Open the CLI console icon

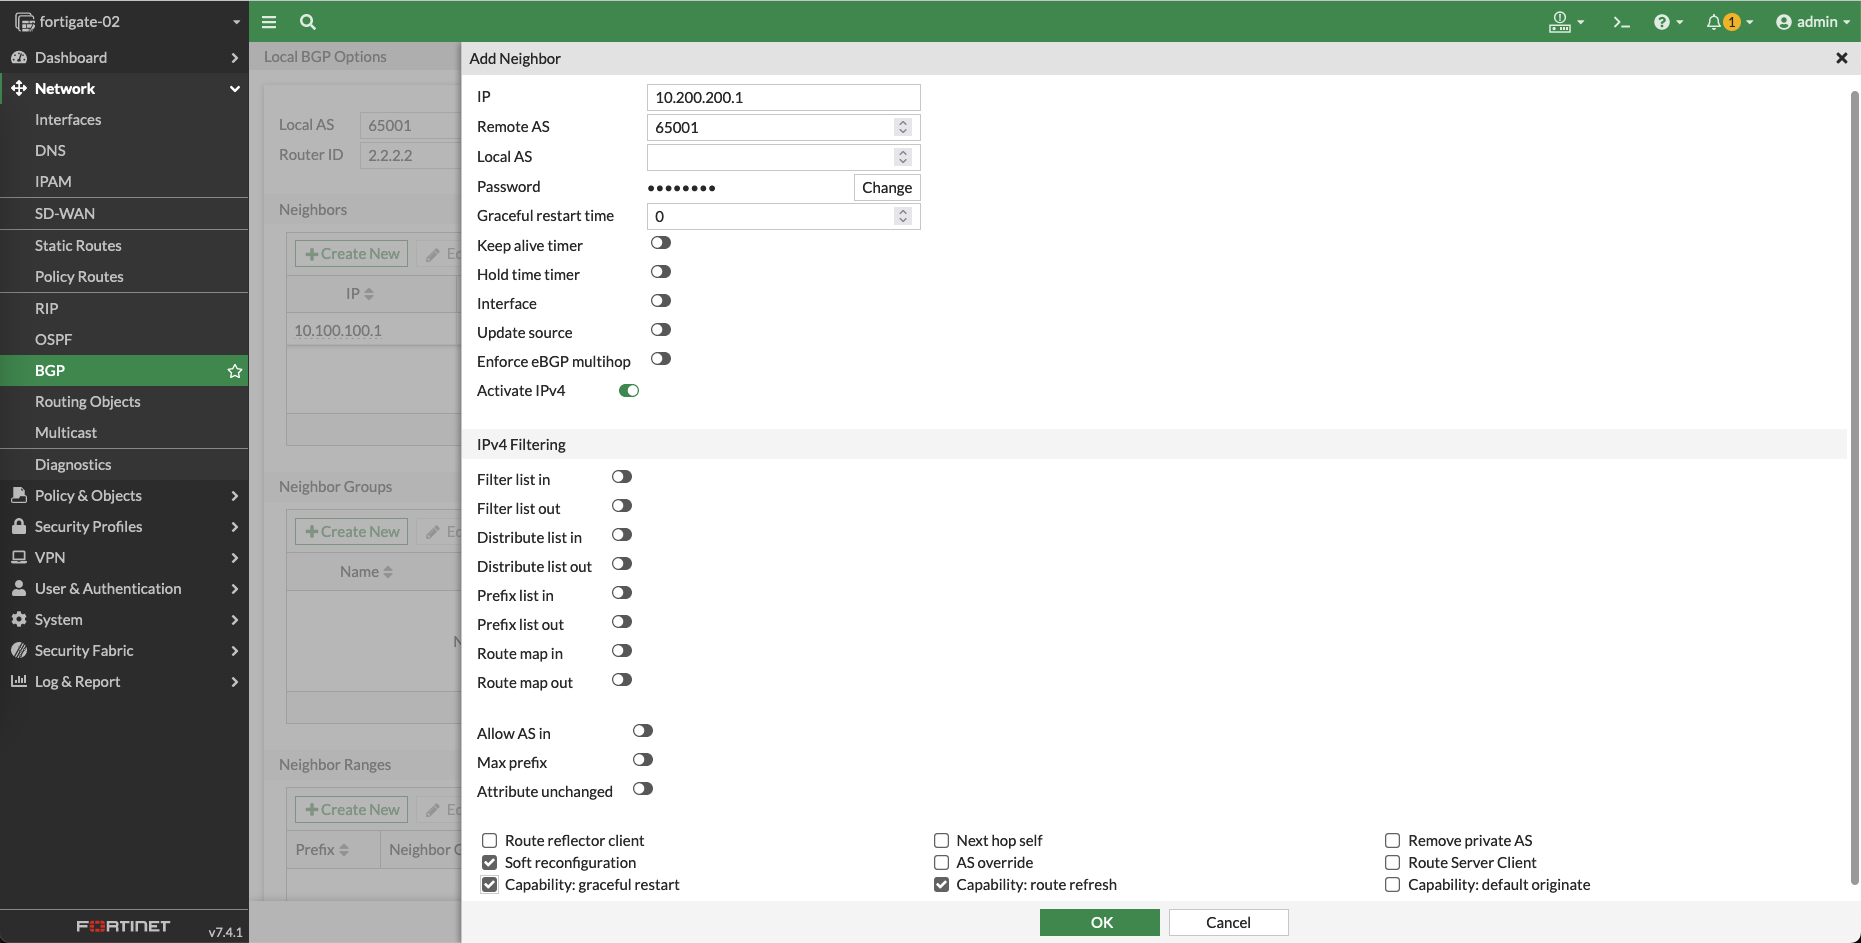pos(1621,22)
